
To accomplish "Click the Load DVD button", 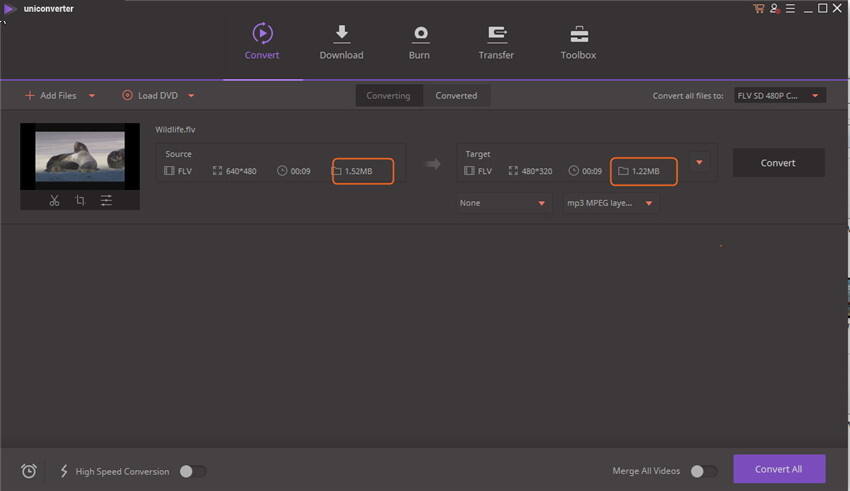I will click(x=150, y=96).
